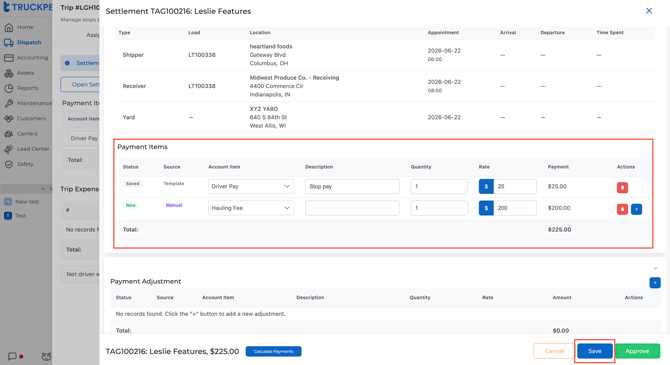Click the Reports pie chart icon
Viewport: 670px width, 365px height.
9,88
